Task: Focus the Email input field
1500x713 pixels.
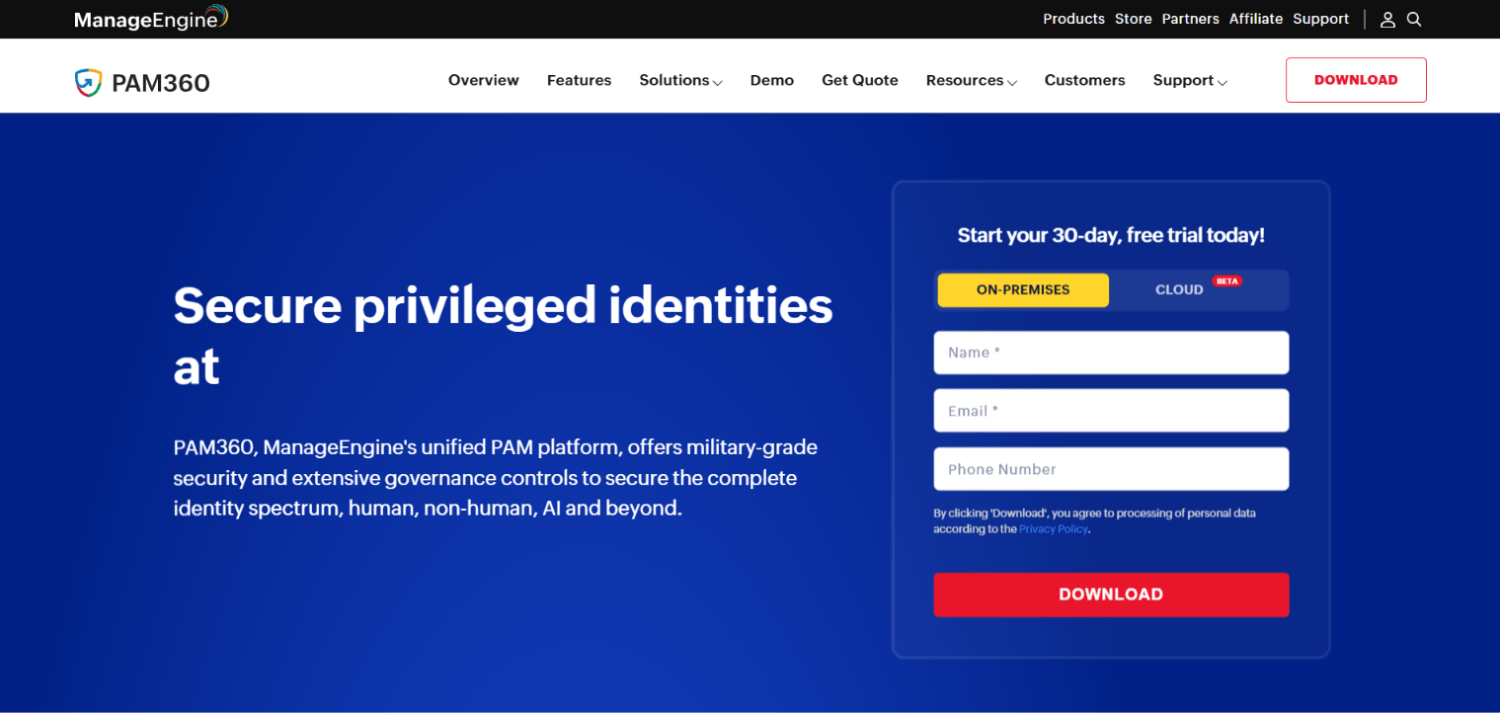Action: click(1111, 411)
